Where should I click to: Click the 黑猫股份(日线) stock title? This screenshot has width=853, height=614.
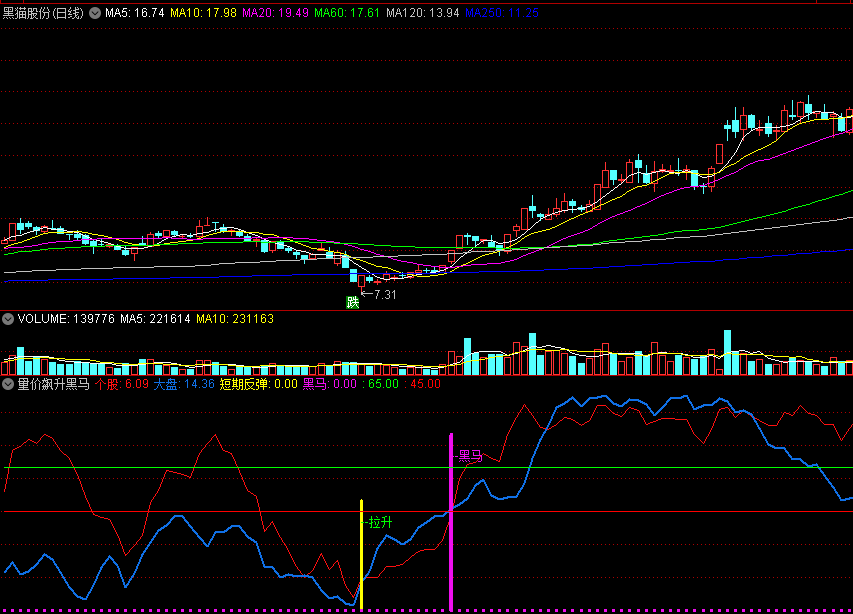pyautogui.click(x=44, y=13)
